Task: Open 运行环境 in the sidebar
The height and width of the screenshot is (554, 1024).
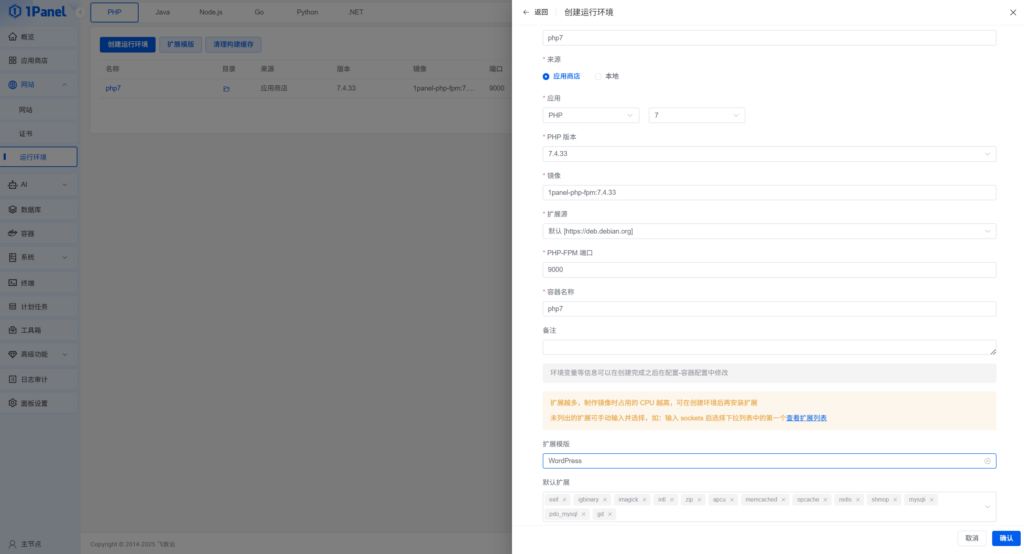Action: pos(39,157)
